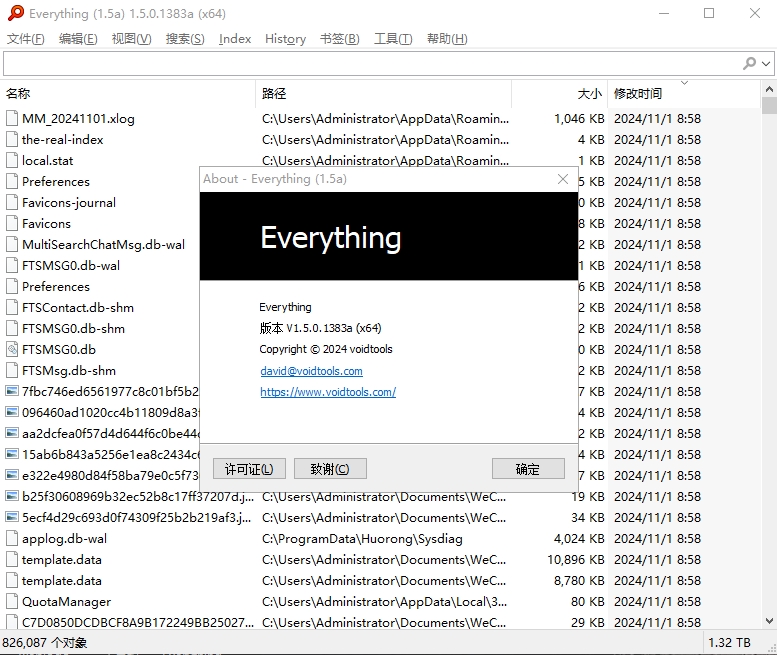This screenshot has height=655, width=777.
Task: Click version text V1.5.0.1383a (x64) in dialog
Action: [x=334, y=328]
